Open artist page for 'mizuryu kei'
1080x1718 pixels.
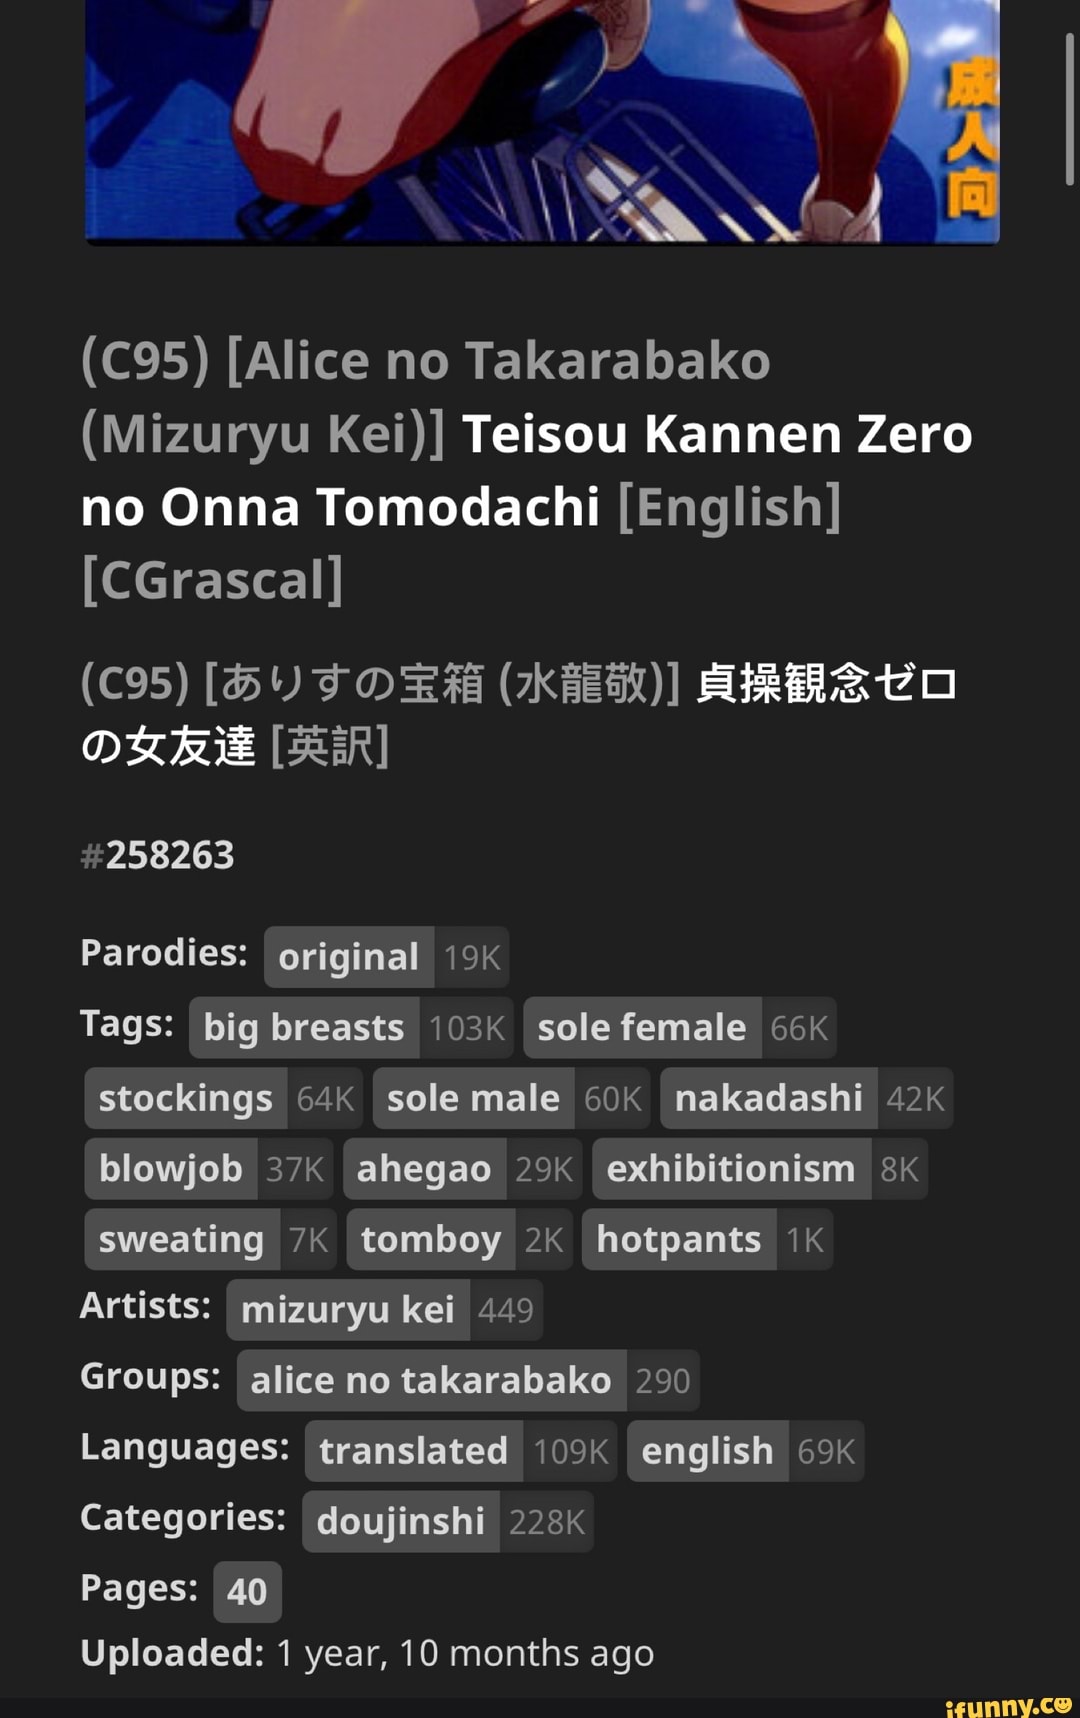pos(347,1308)
